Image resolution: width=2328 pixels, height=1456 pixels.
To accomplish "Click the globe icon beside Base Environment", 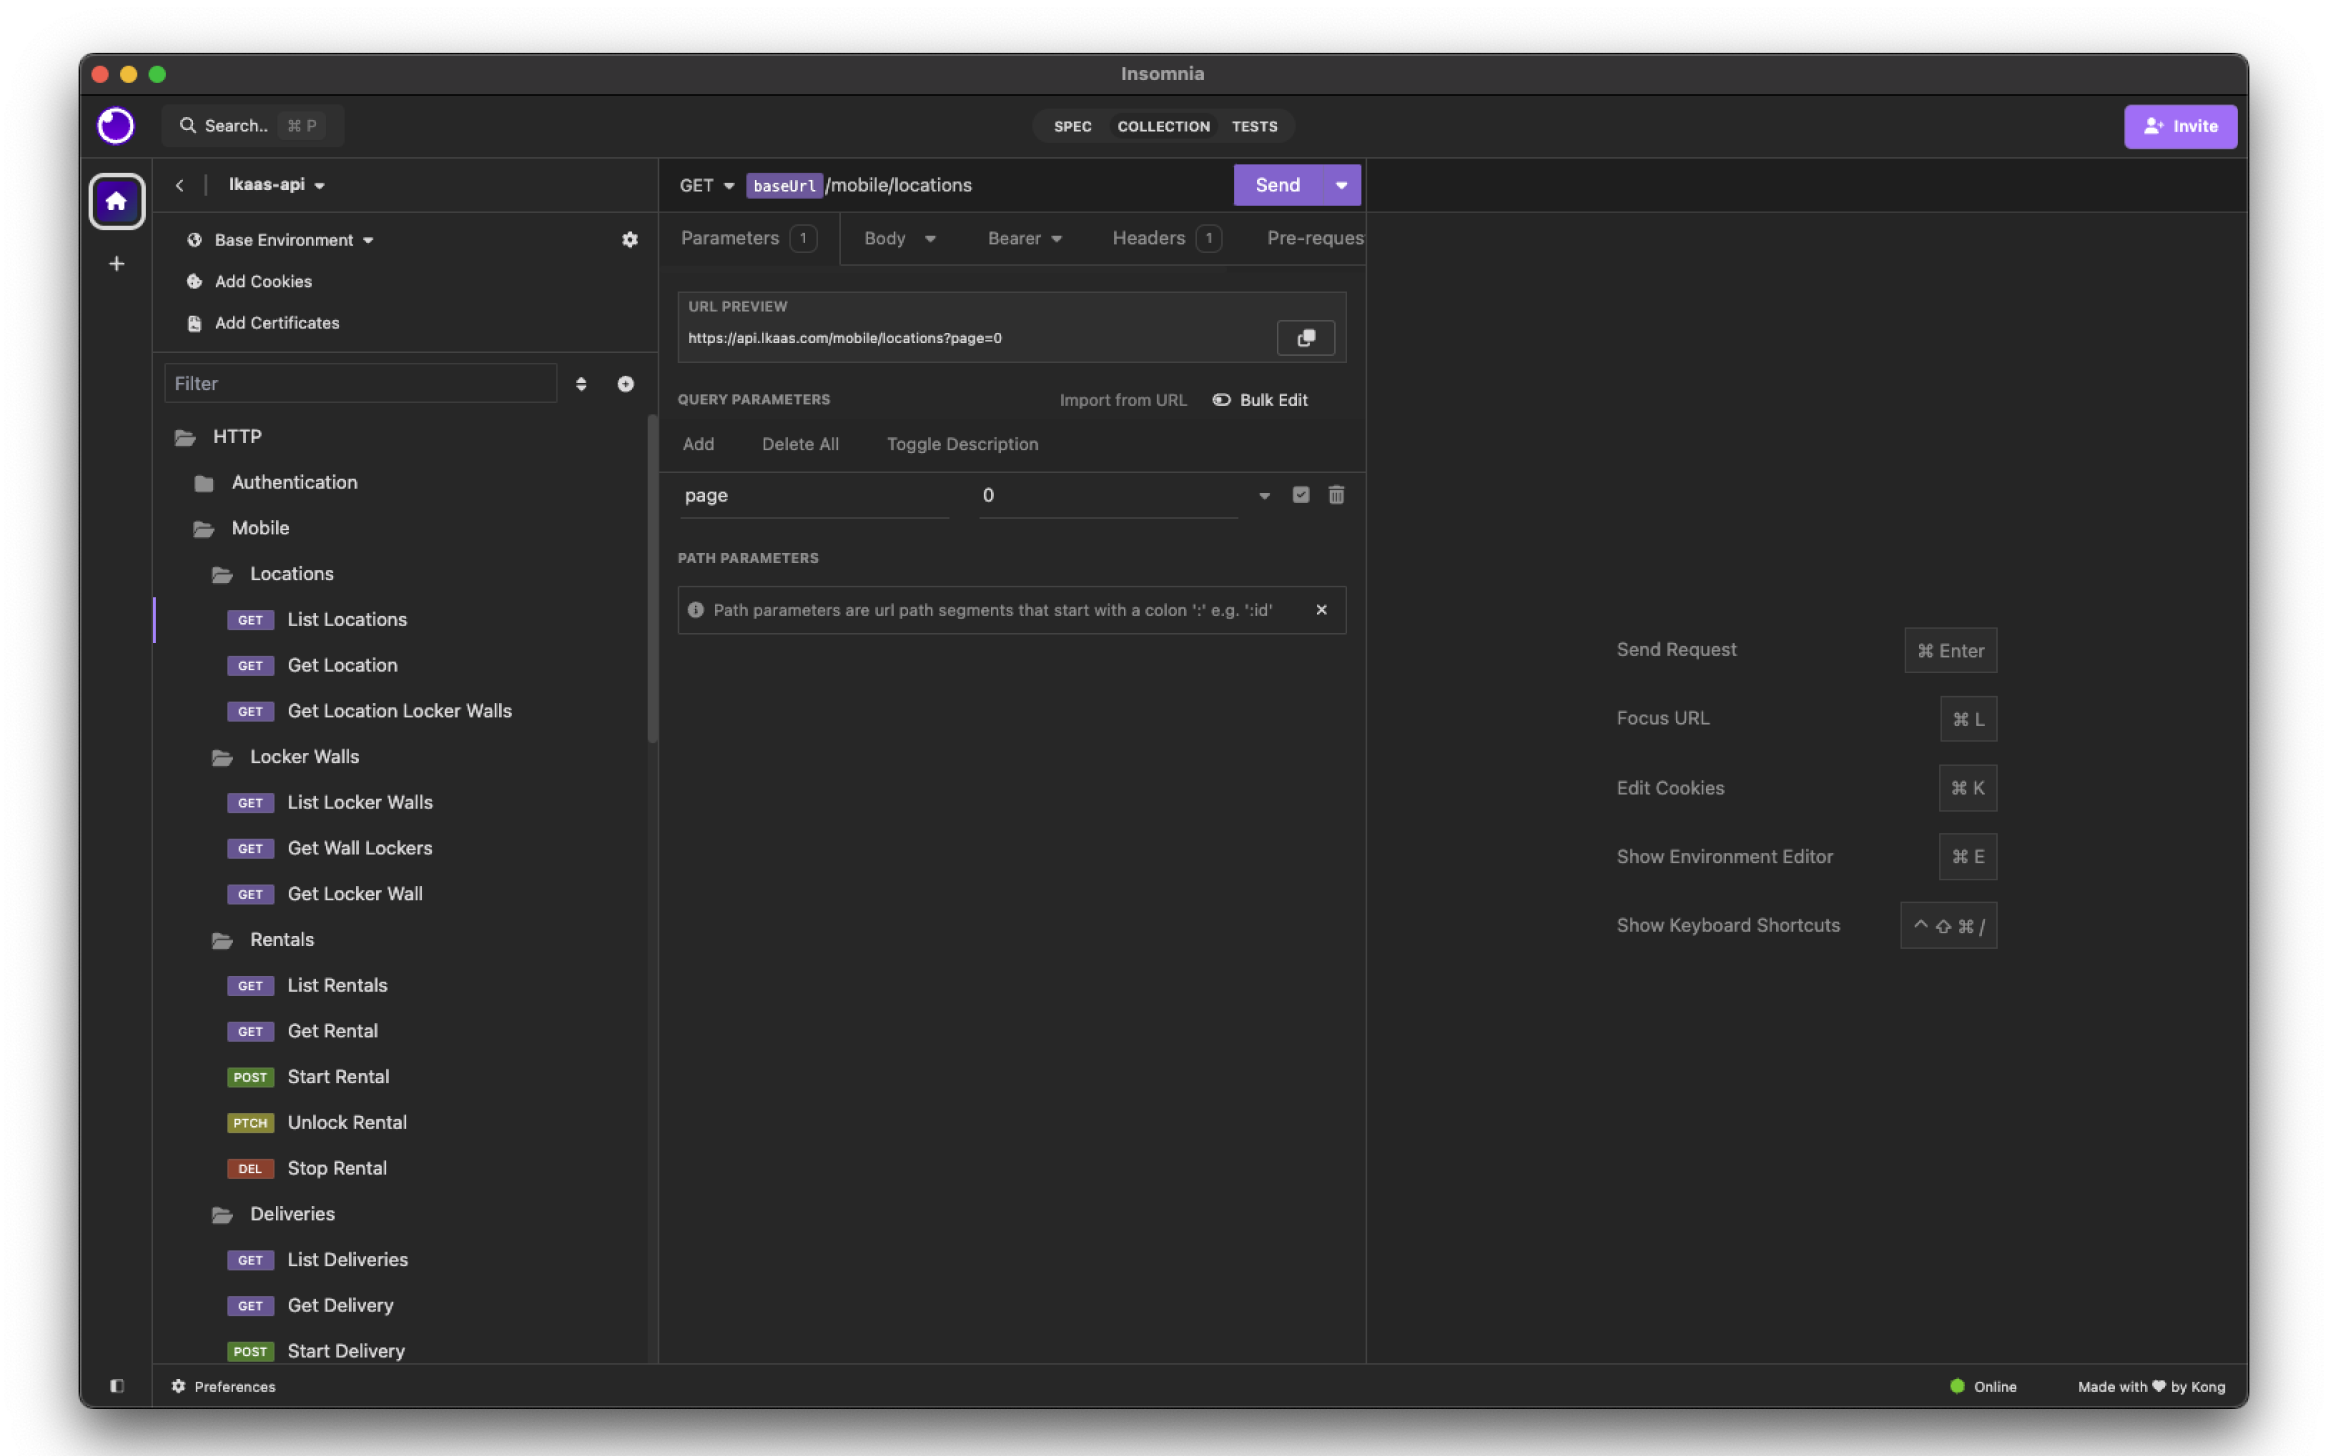I will click(195, 240).
